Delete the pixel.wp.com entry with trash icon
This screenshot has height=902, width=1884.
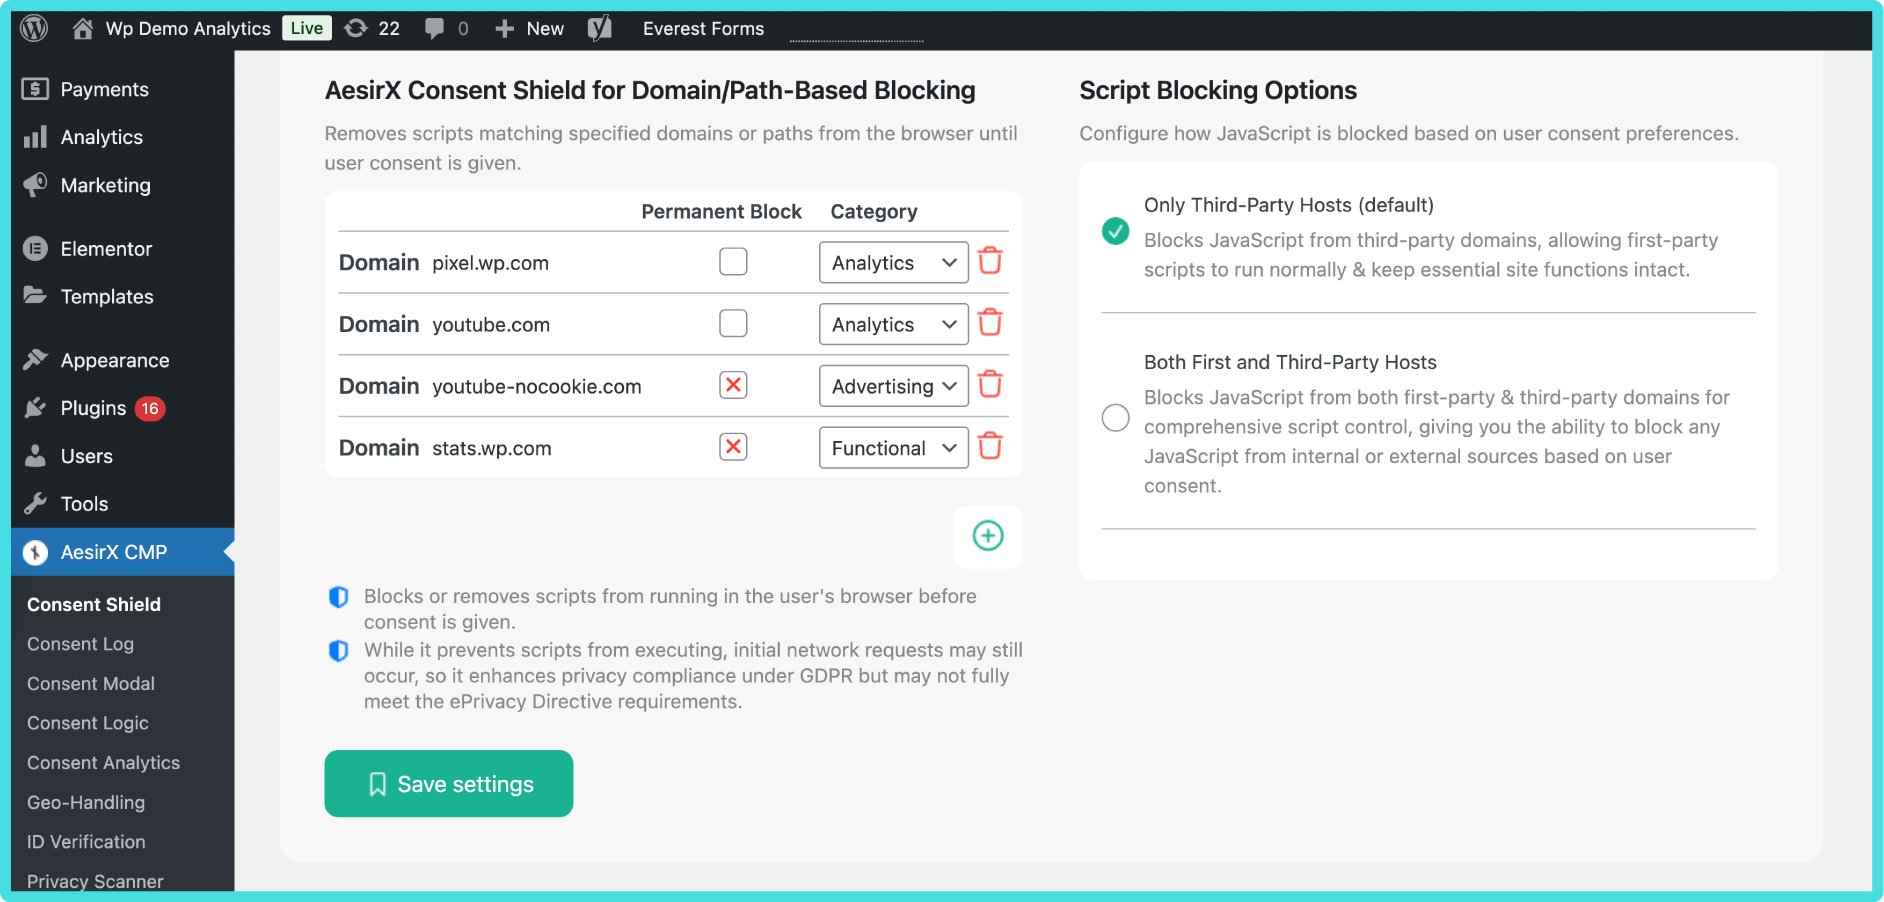pos(991,261)
